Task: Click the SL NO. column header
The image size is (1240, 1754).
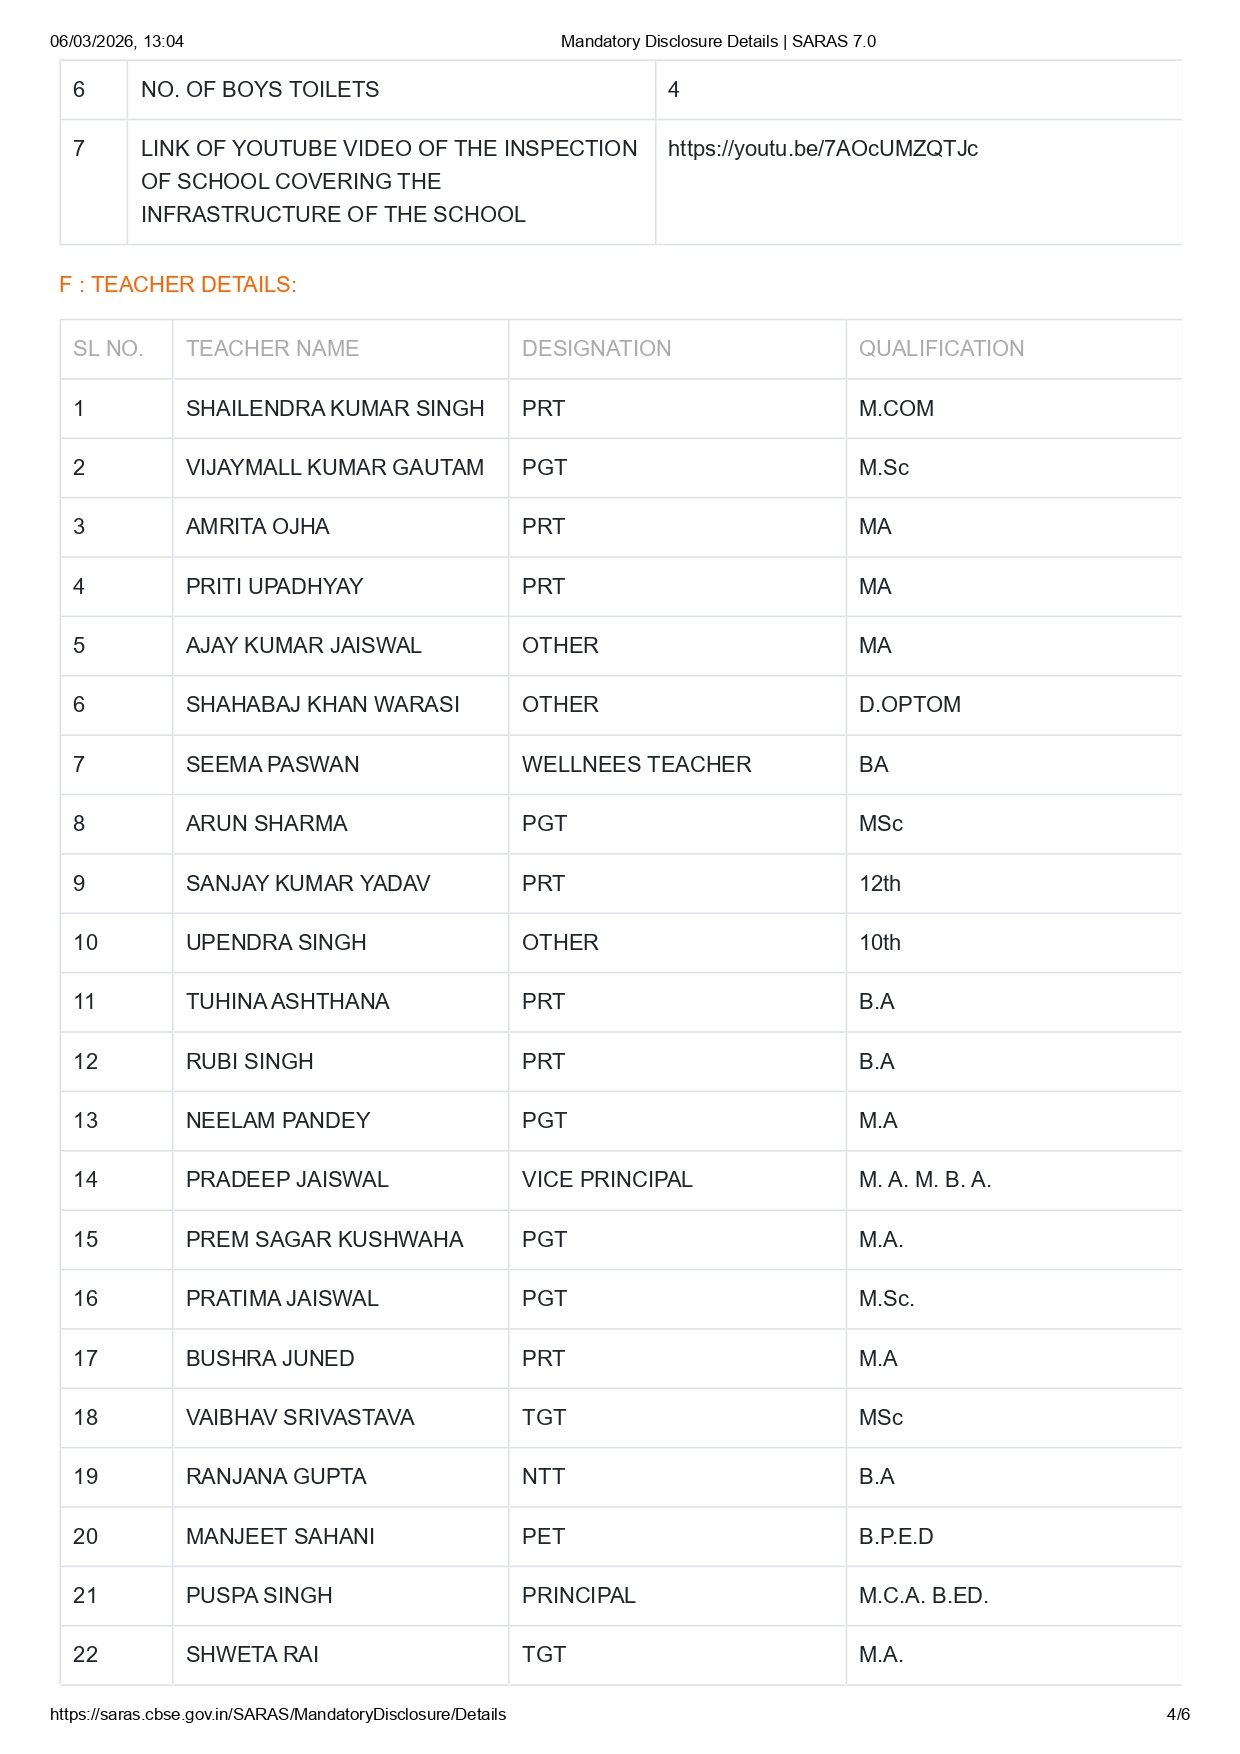Action: point(108,349)
